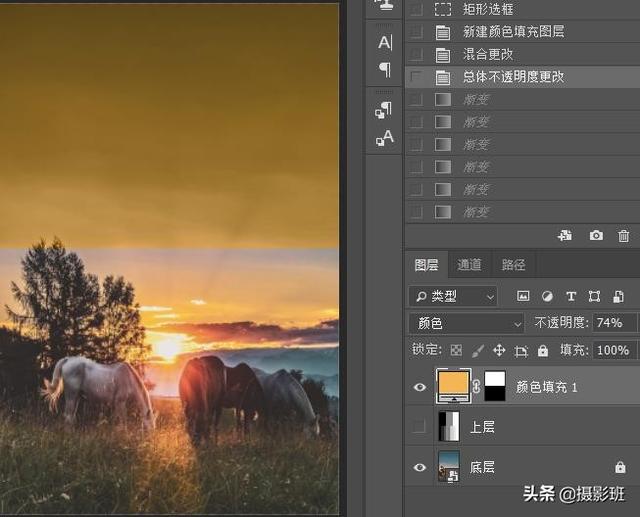Switch to the 图层 tab
The width and height of the screenshot is (640, 517).
coord(427,265)
